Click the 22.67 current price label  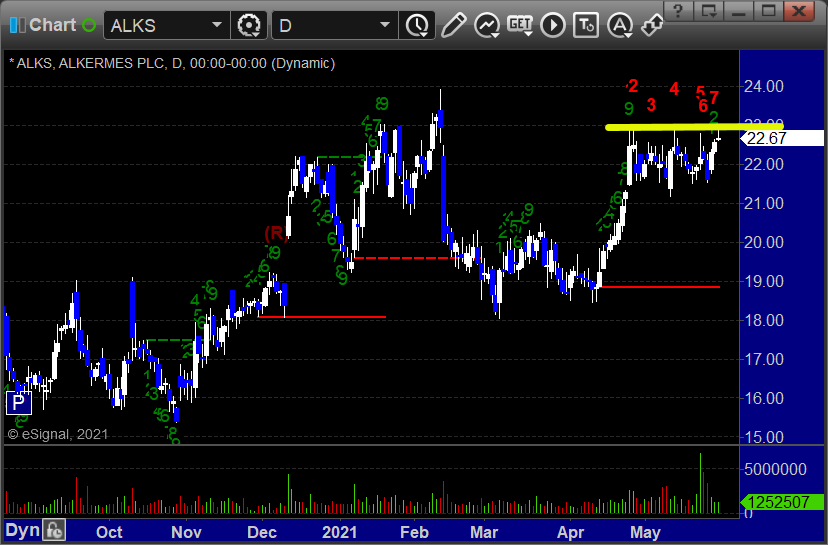pyautogui.click(x=783, y=138)
